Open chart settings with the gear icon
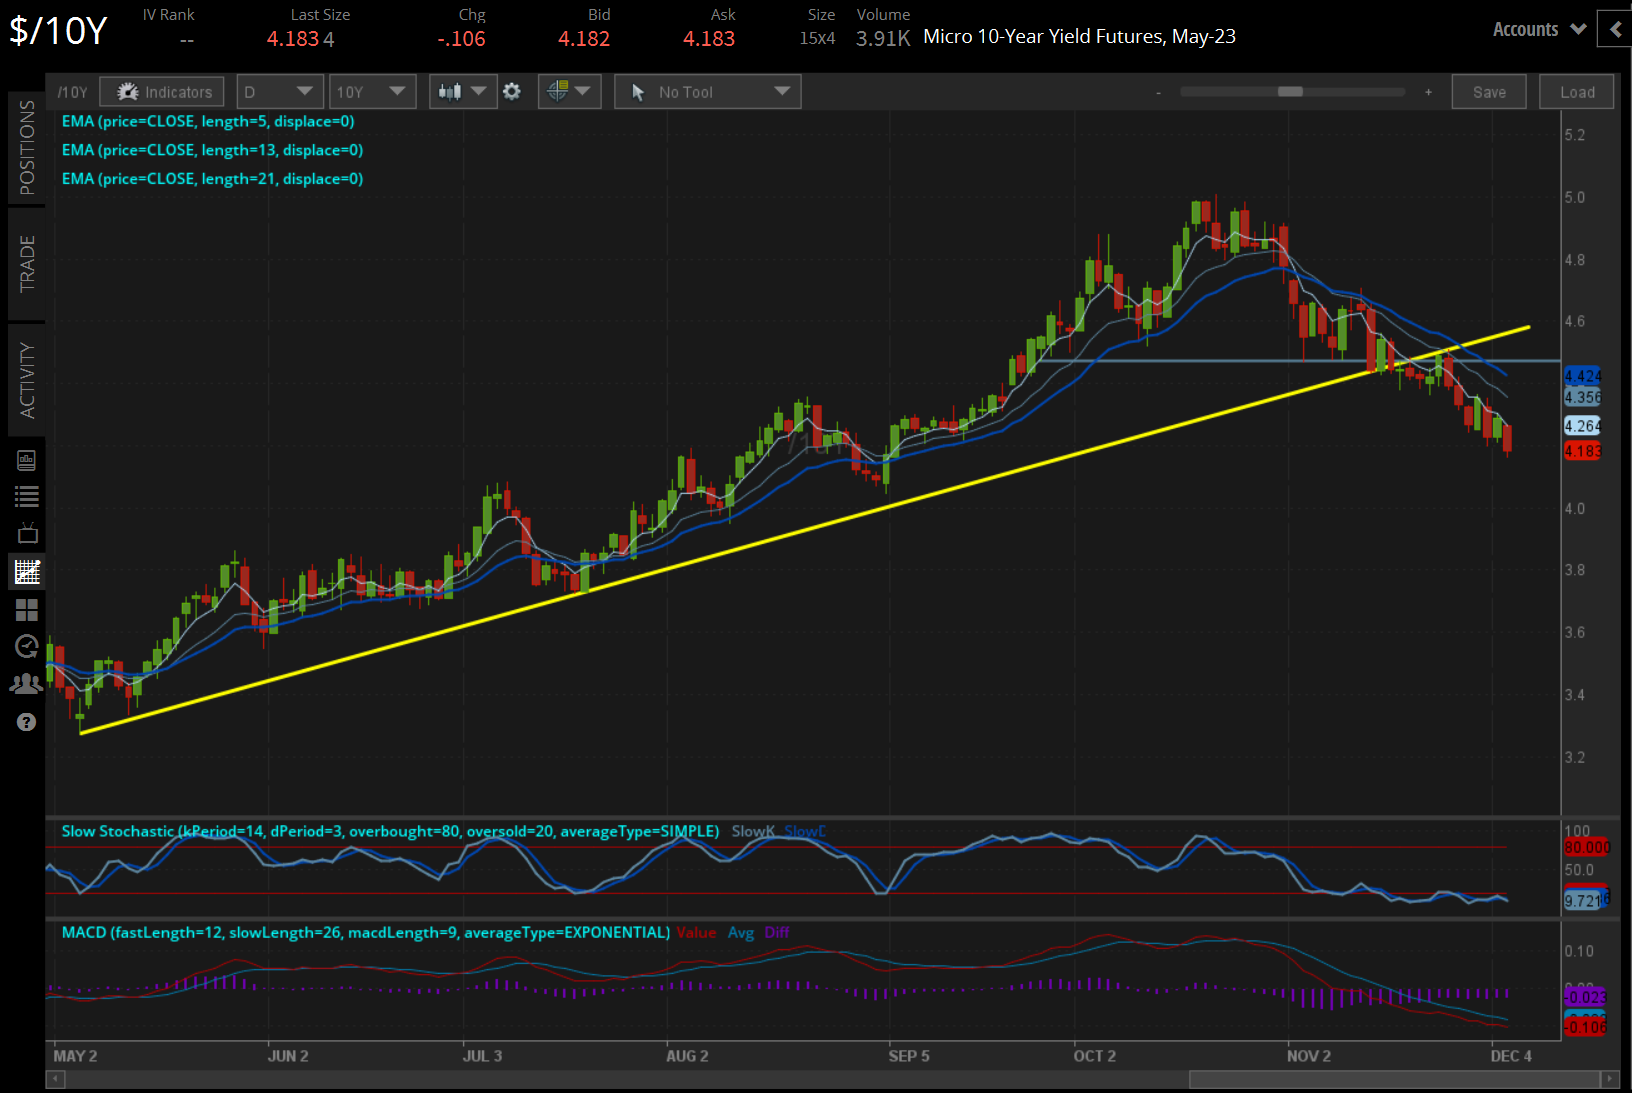The width and height of the screenshot is (1632, 1093). 512,91
